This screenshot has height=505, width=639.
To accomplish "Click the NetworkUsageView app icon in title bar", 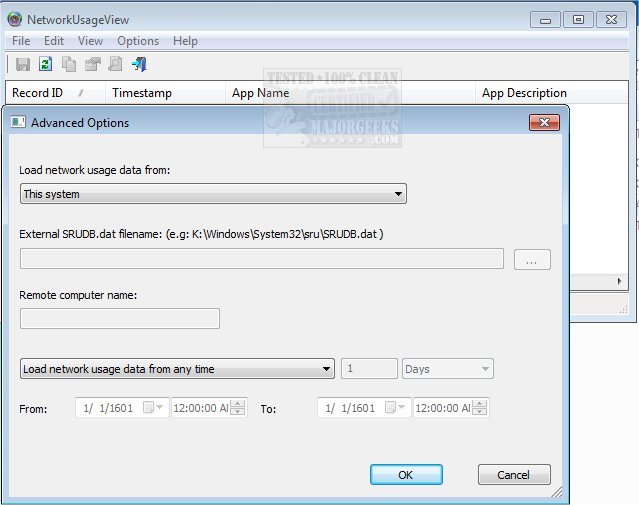I will (15, 19).
